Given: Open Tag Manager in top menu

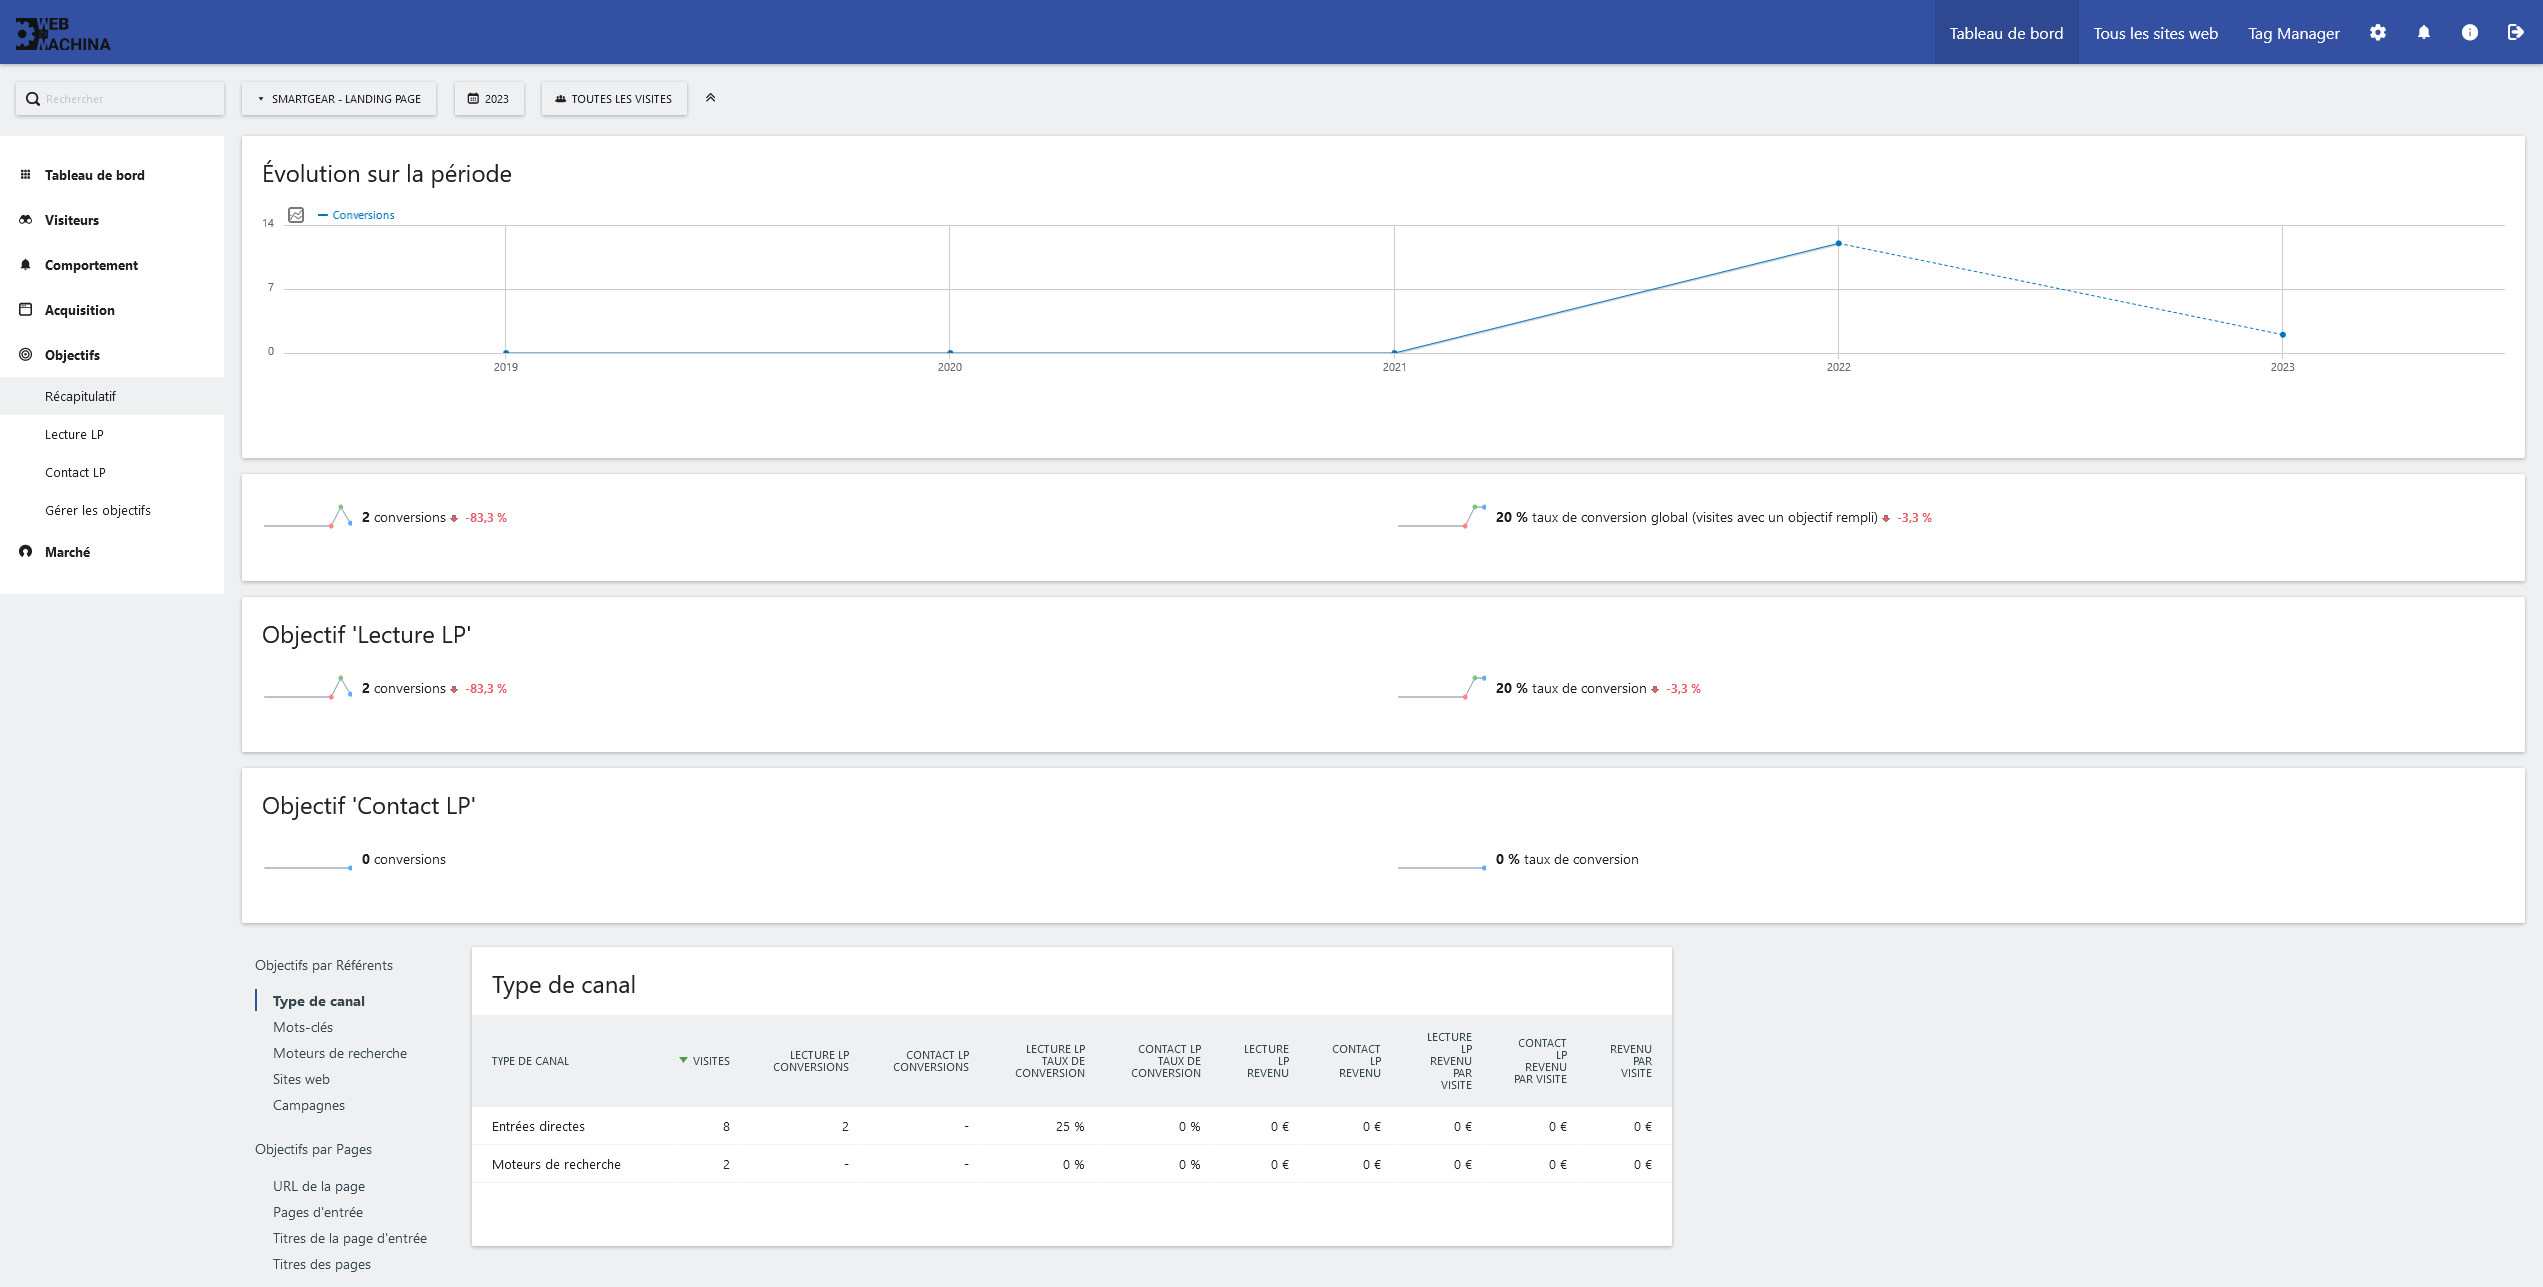Looking at the screenshot, I should pos(2293,33).
